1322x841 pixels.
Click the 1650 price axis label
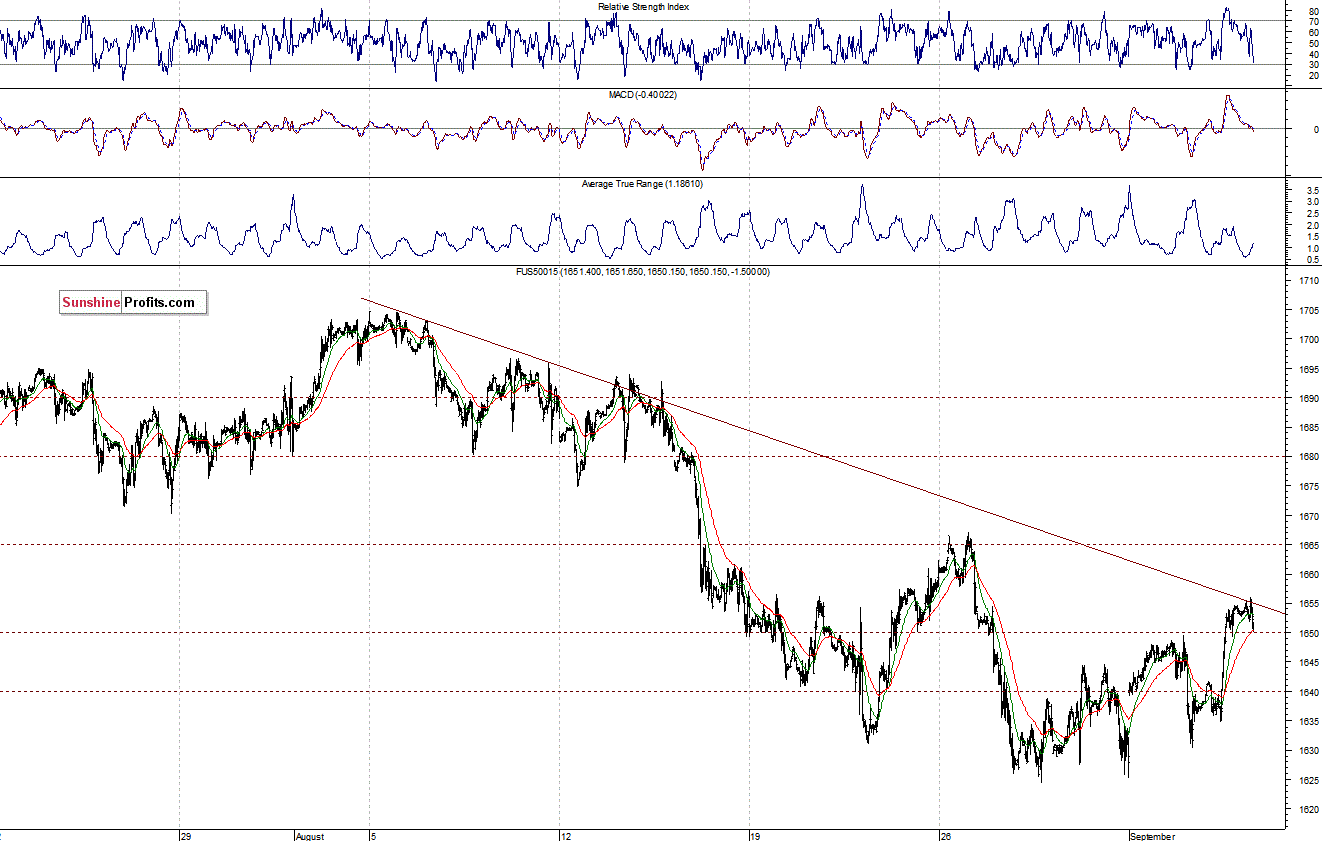tap(1309, 633)
